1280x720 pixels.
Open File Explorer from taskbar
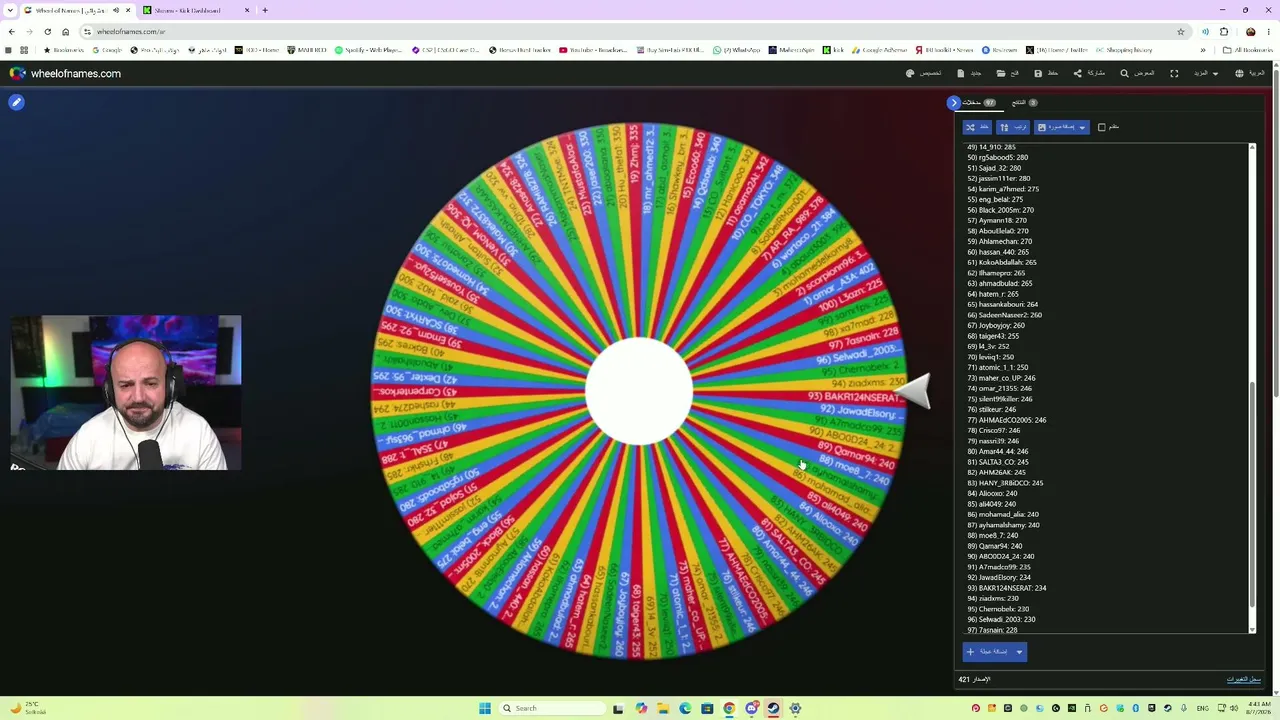(663, 708)
